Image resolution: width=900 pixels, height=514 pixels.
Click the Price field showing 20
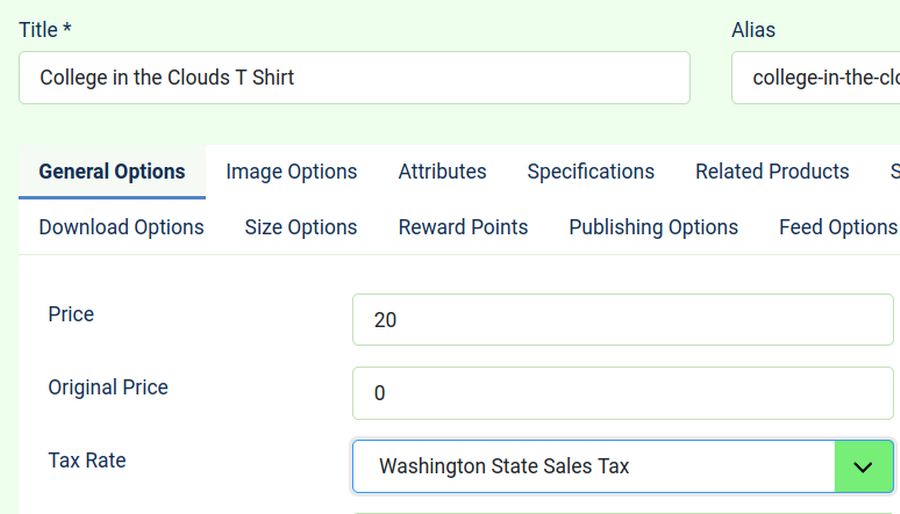(622, 320)
